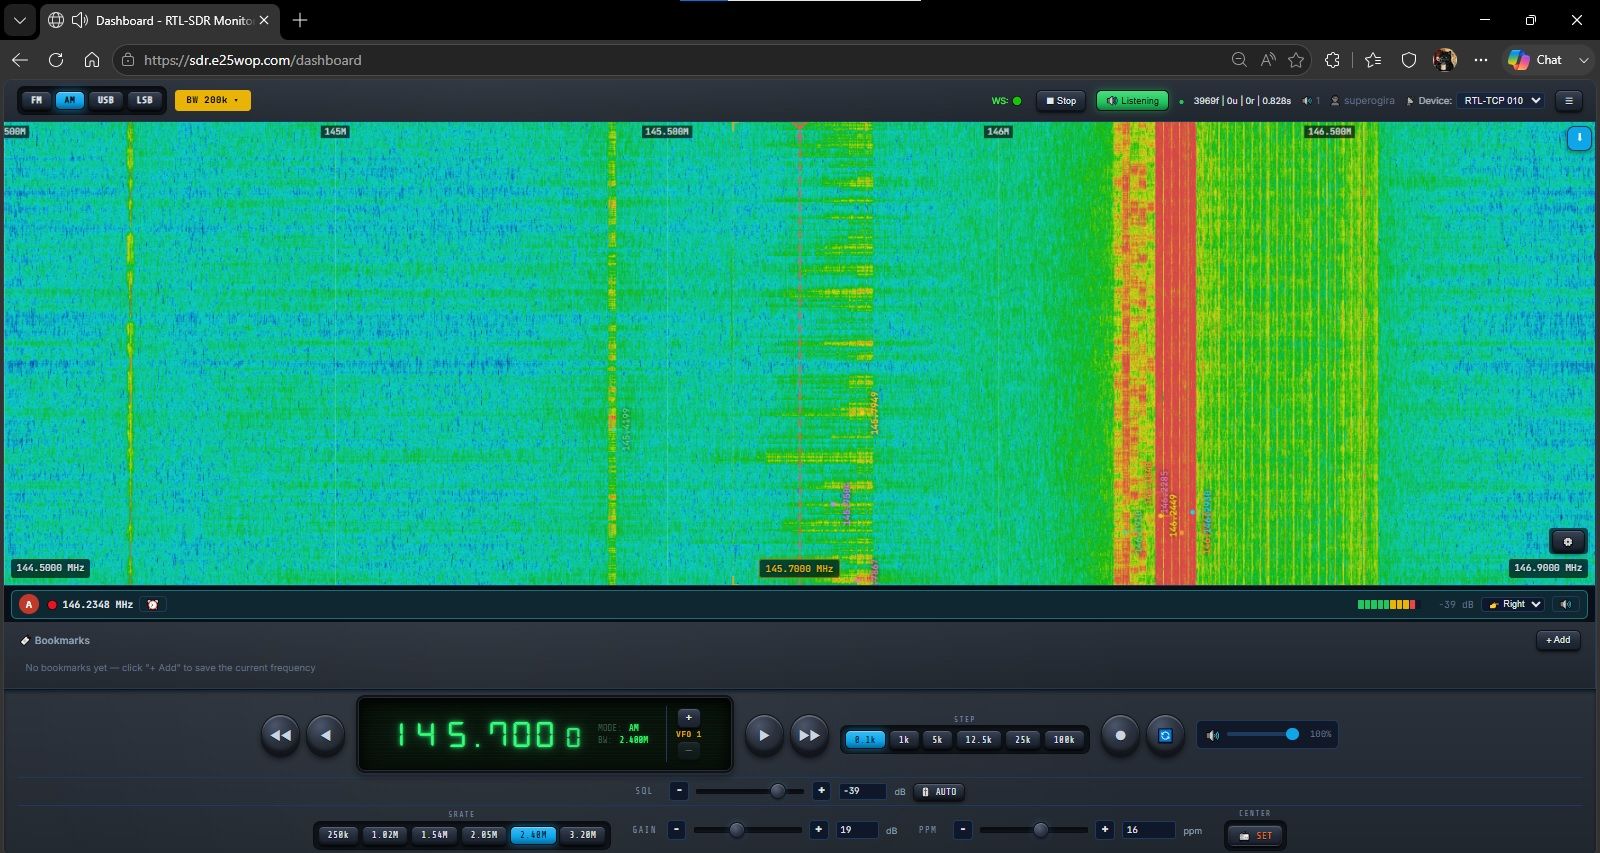Expand the browser sidebar chevron next to Chat
This screenshot has width=1600, height=853.
point(1583,60)
